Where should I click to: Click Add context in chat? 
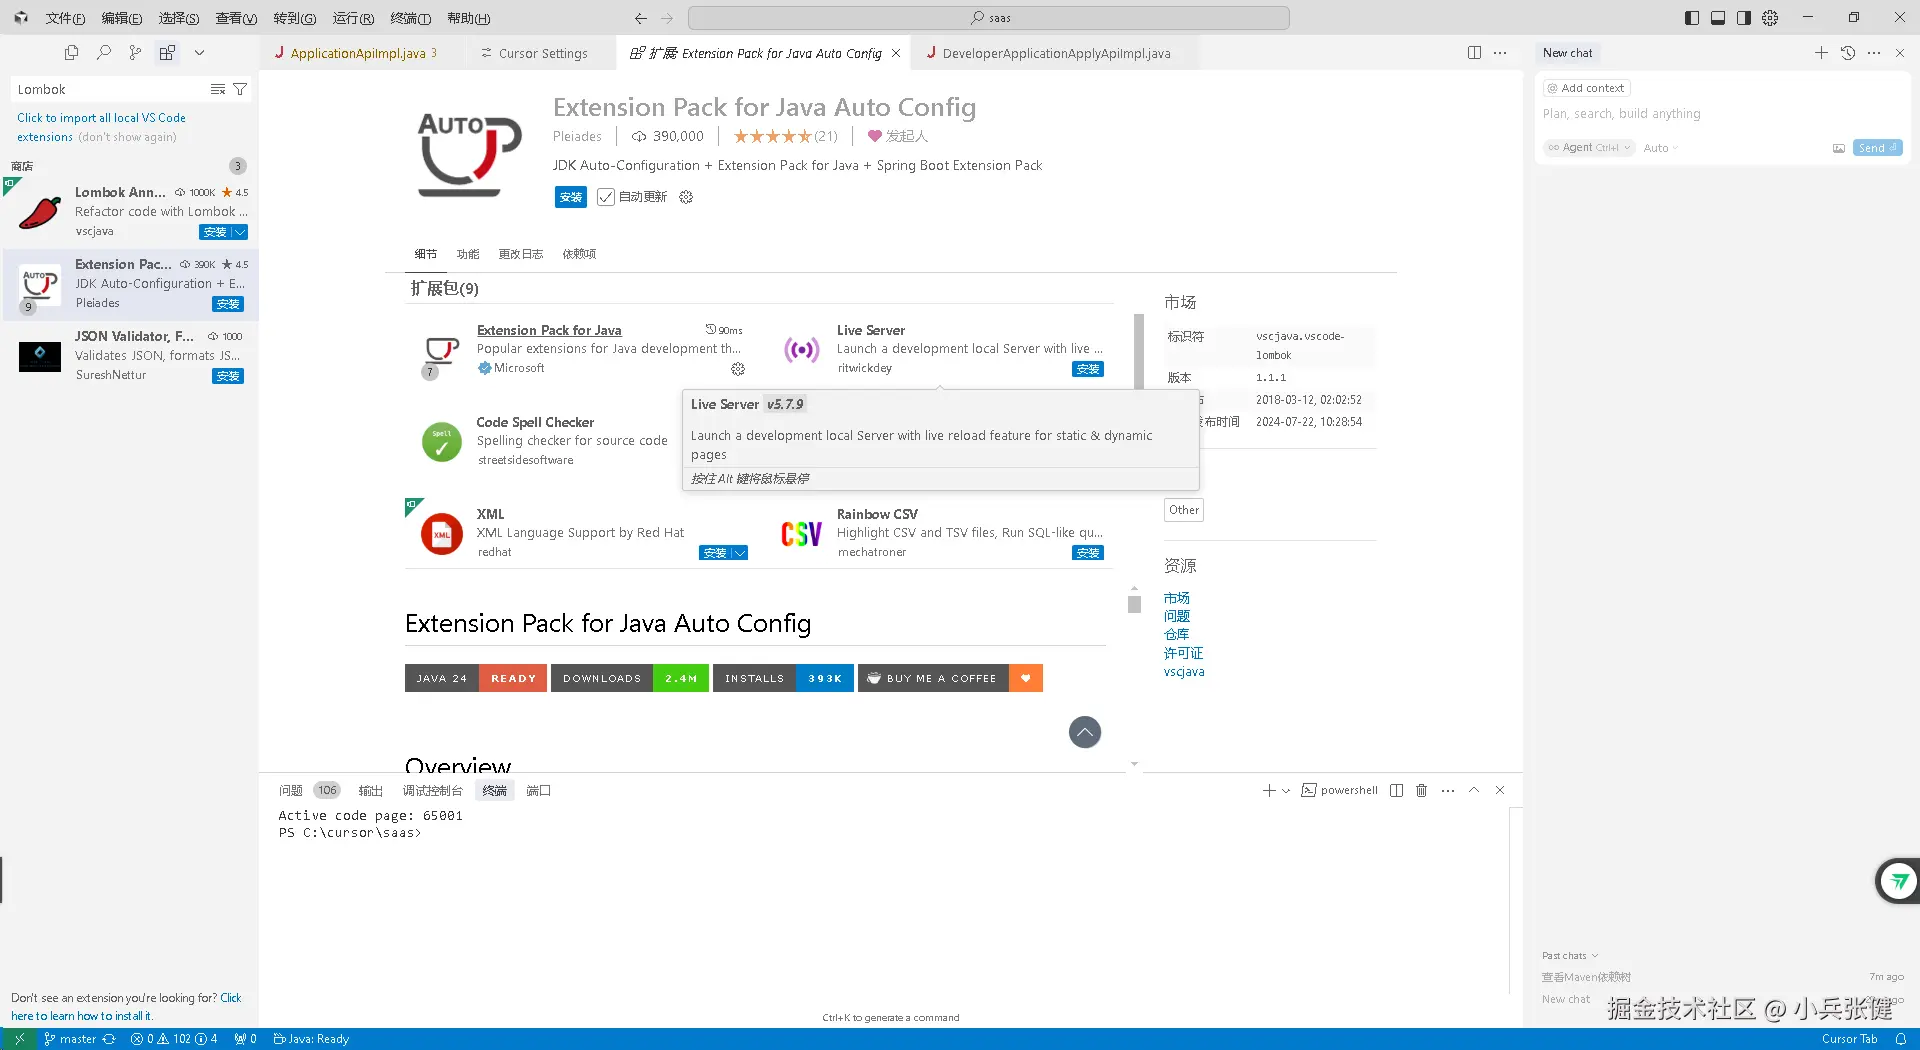(1586, 88)
